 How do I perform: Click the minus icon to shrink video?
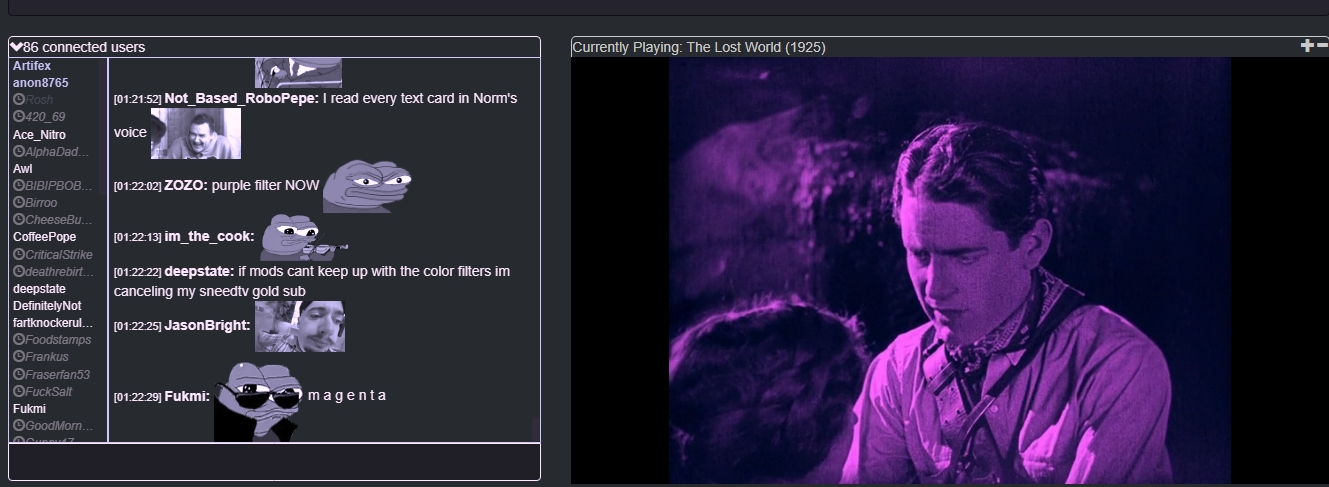[1321, 45]
